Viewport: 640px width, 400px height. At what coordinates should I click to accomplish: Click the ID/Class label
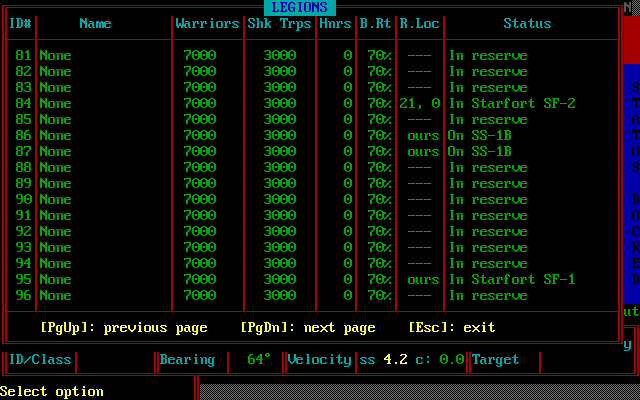40,360
